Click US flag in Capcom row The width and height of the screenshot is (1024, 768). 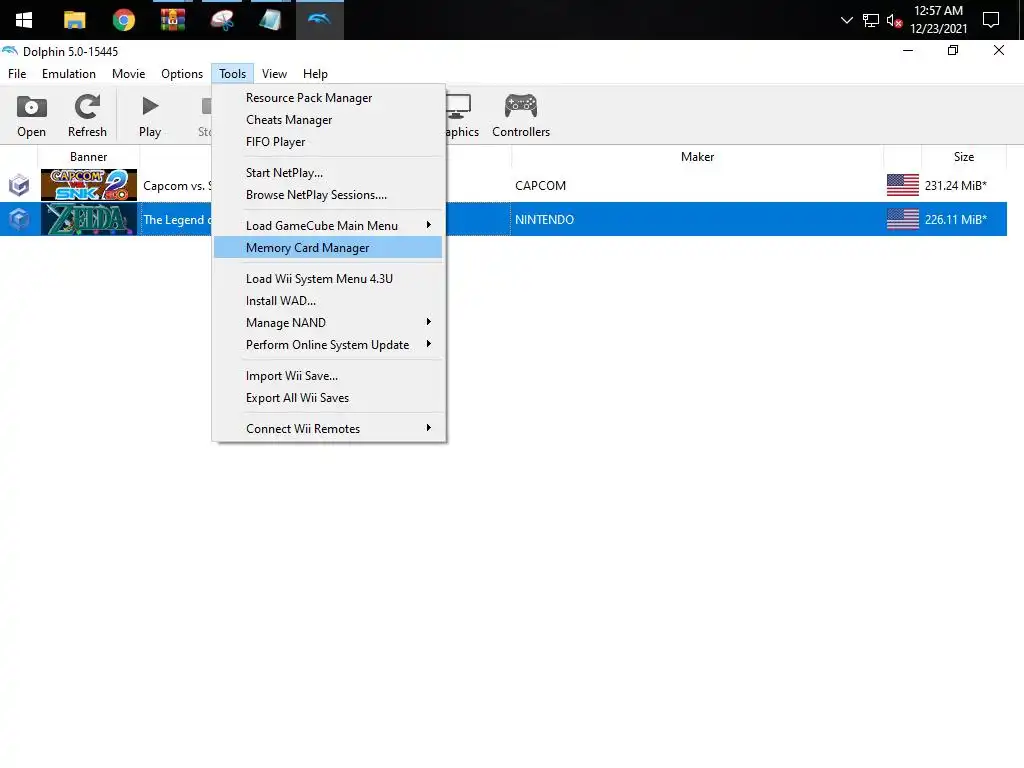(903, 185)
